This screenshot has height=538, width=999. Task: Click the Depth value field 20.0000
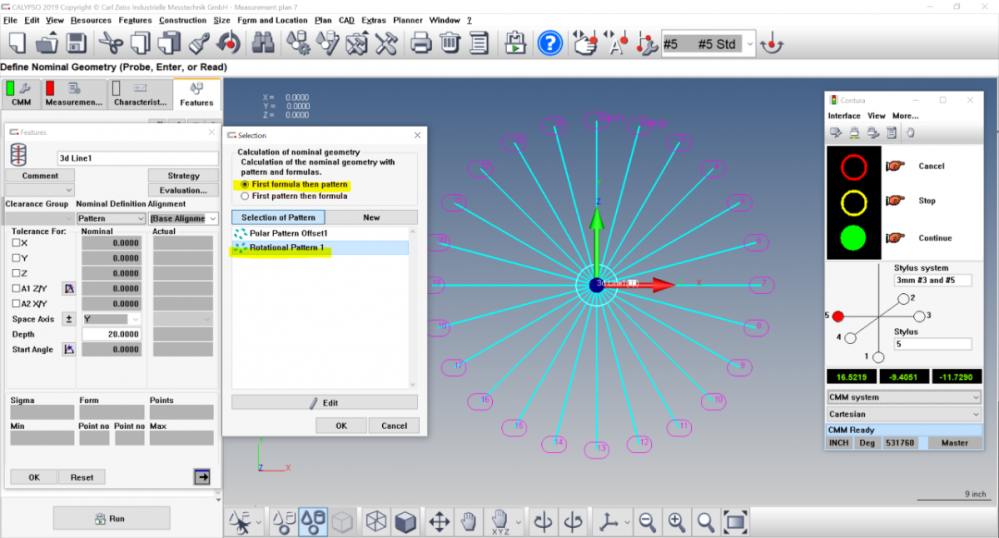(111, 334)
